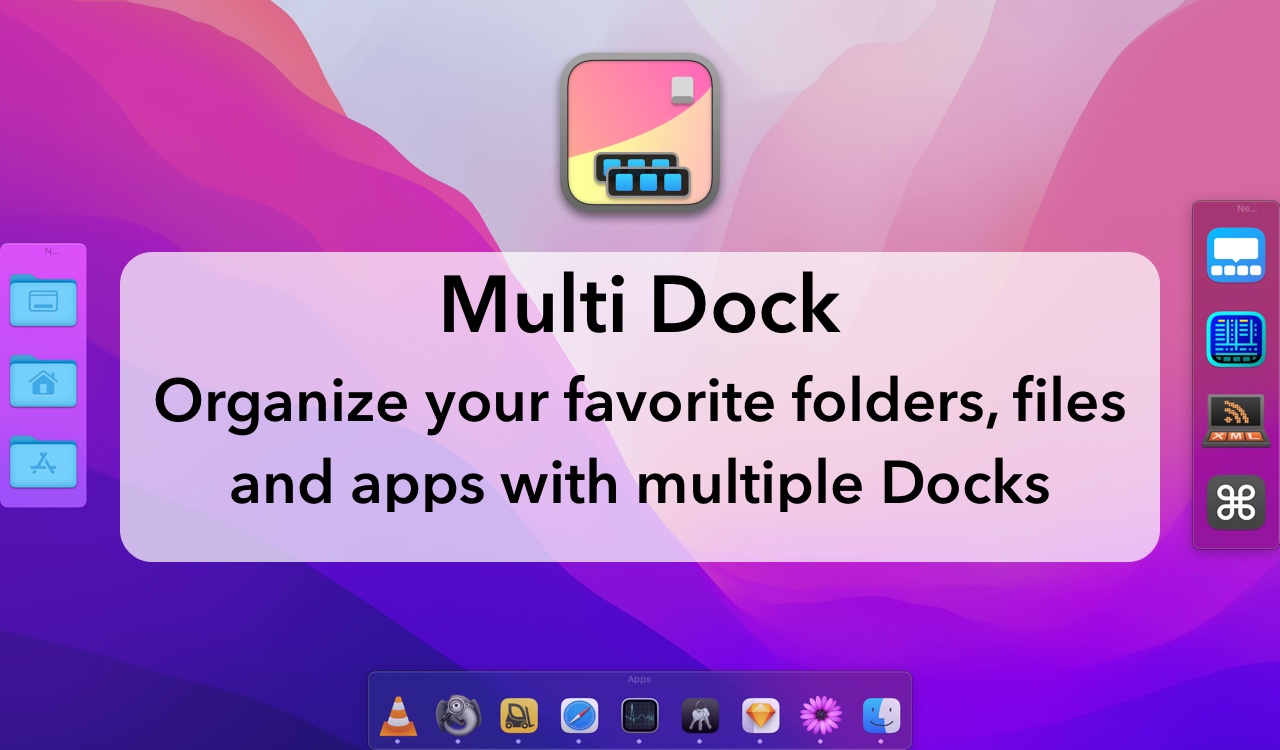Open the Multi Dock speech-bubble icon on right
This screenshot has width=1280, height=750.
click(1234, 254)
